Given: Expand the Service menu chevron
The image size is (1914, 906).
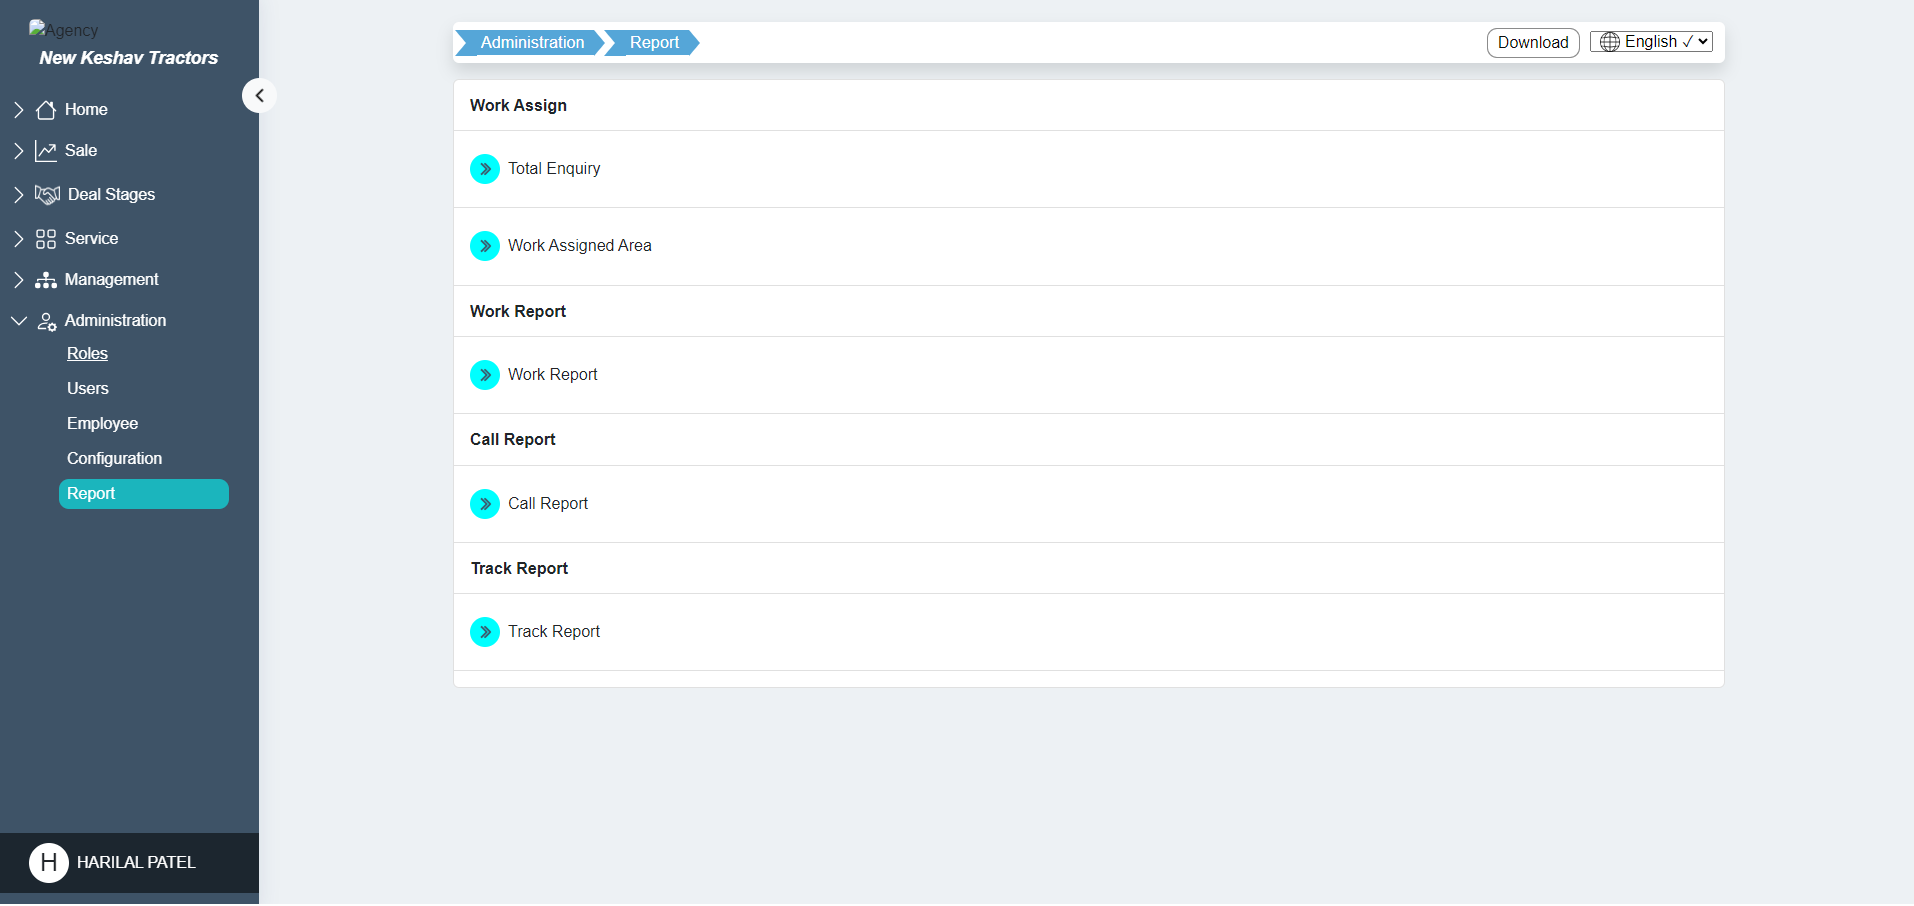Looking at the screenshot, I should click(x=18, y=239).
